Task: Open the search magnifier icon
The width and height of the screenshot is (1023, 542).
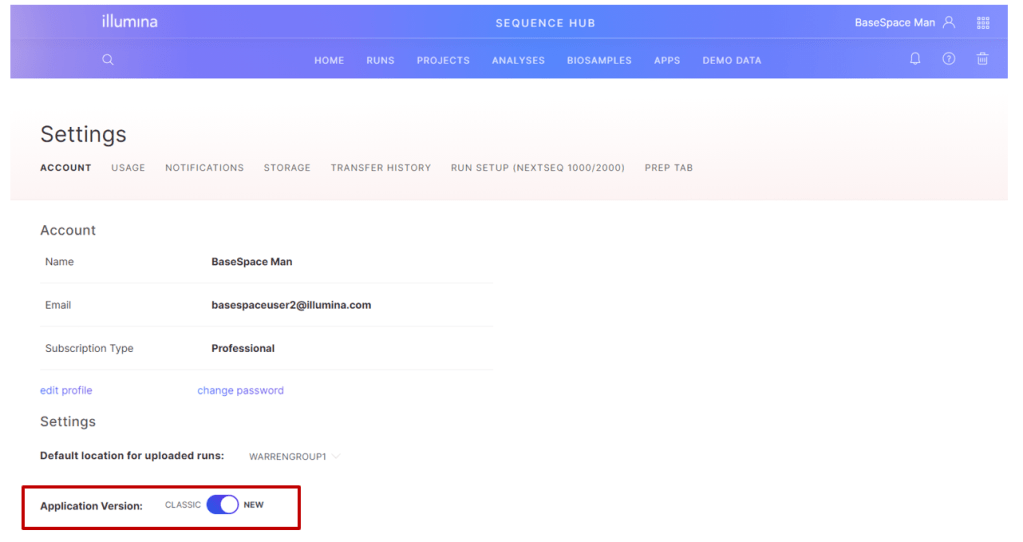Action: click(108, 59)
